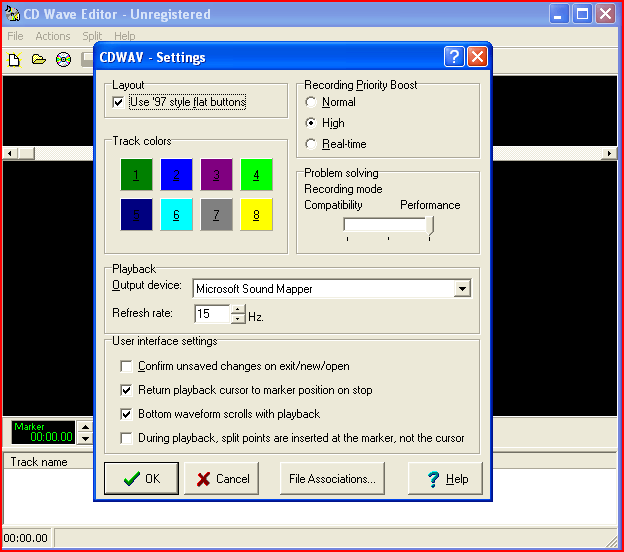Click the 00:00.00 status bar time
This screenshot has width=624, height=552.
click(25, 538)
